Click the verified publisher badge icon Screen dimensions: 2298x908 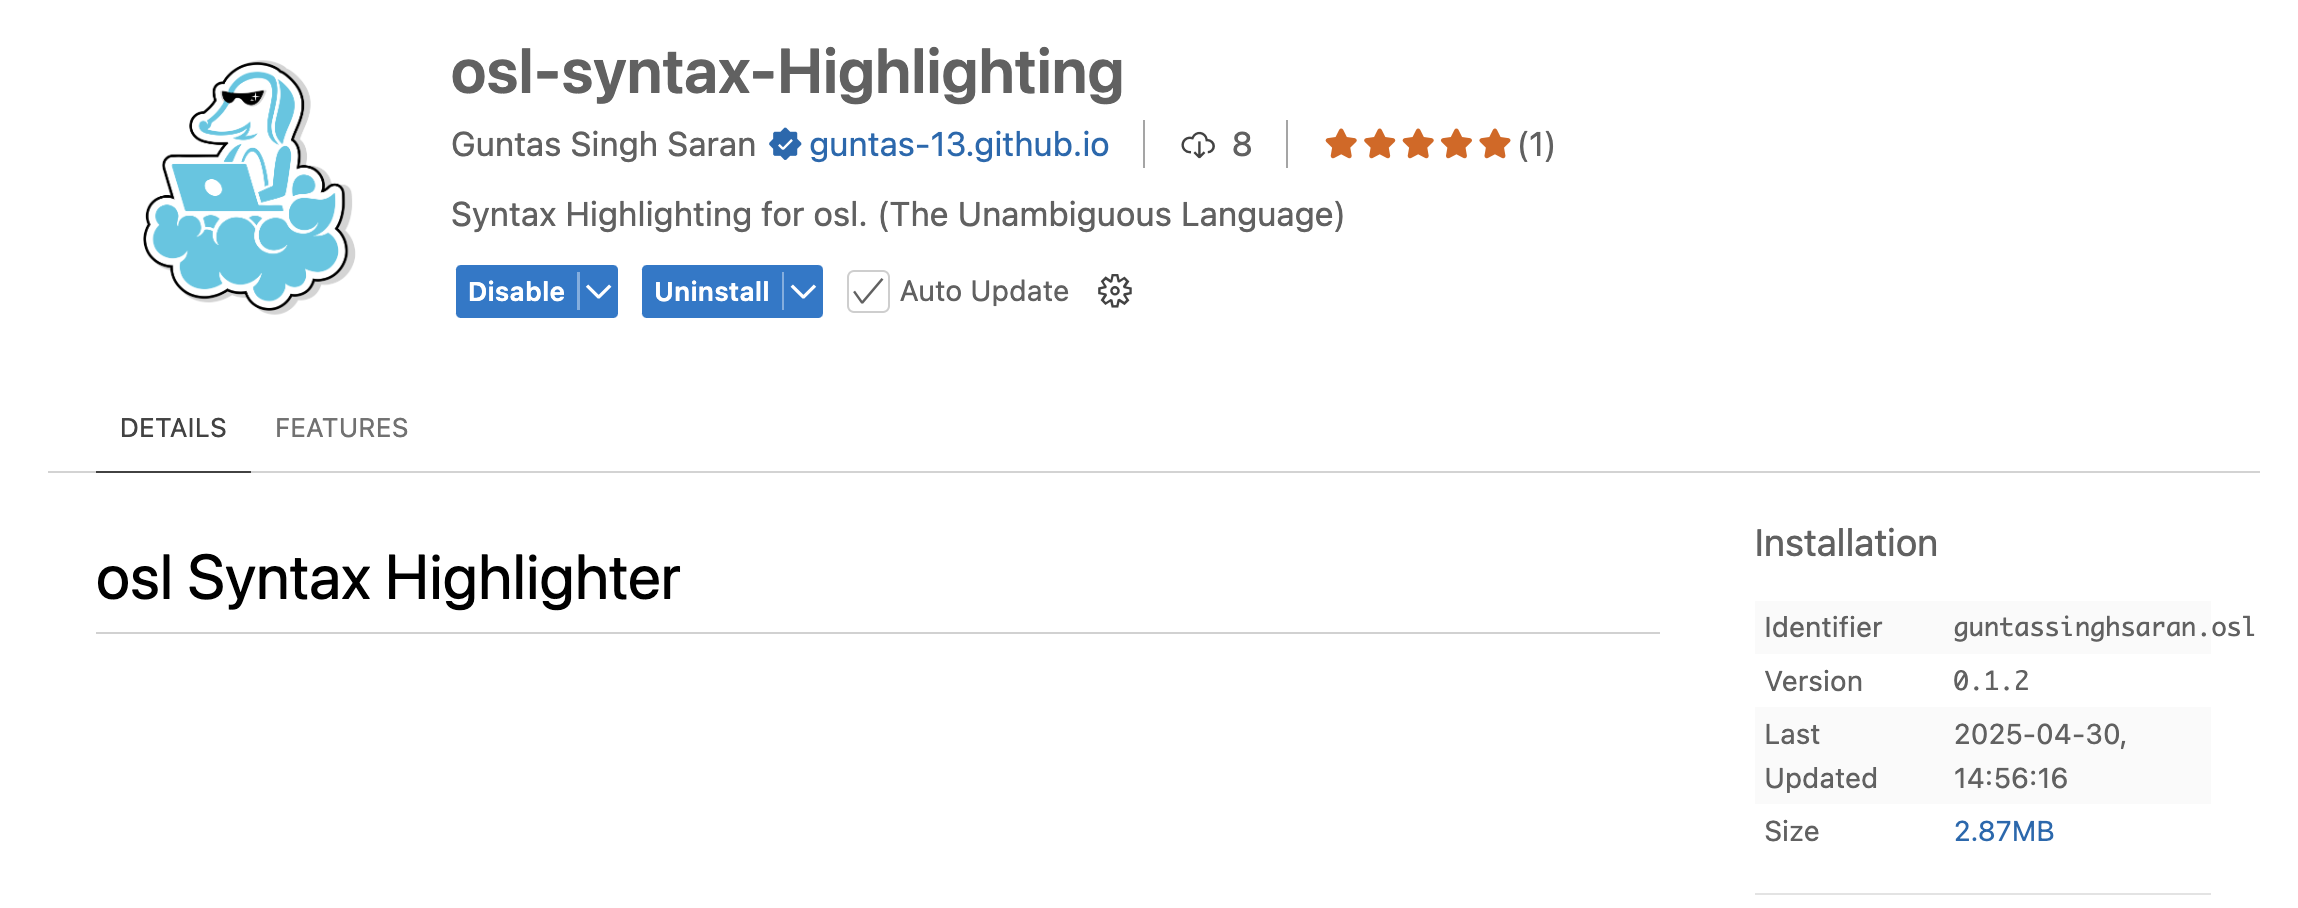click(x=785, y=144)
